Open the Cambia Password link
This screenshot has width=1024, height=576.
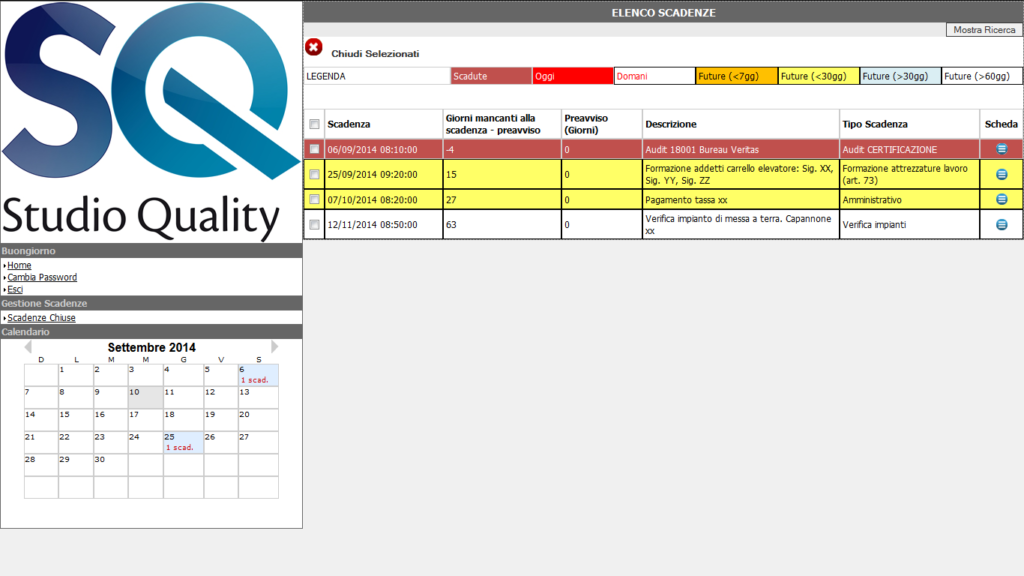[x=42, y=277]
